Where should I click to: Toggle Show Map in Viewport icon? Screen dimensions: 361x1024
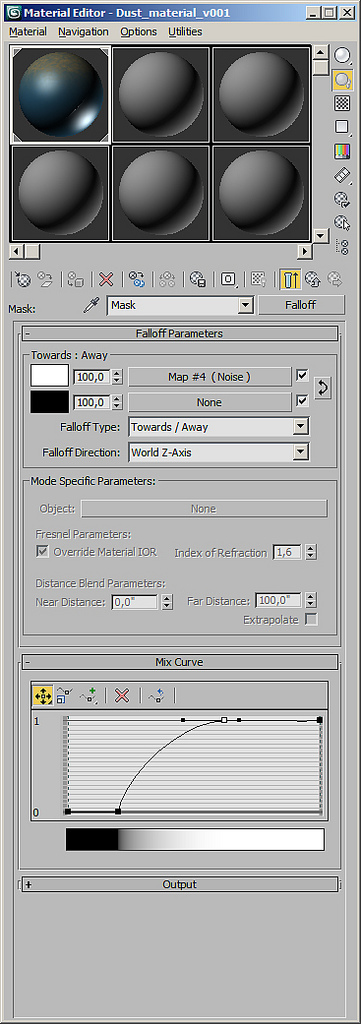pos(259,280)
